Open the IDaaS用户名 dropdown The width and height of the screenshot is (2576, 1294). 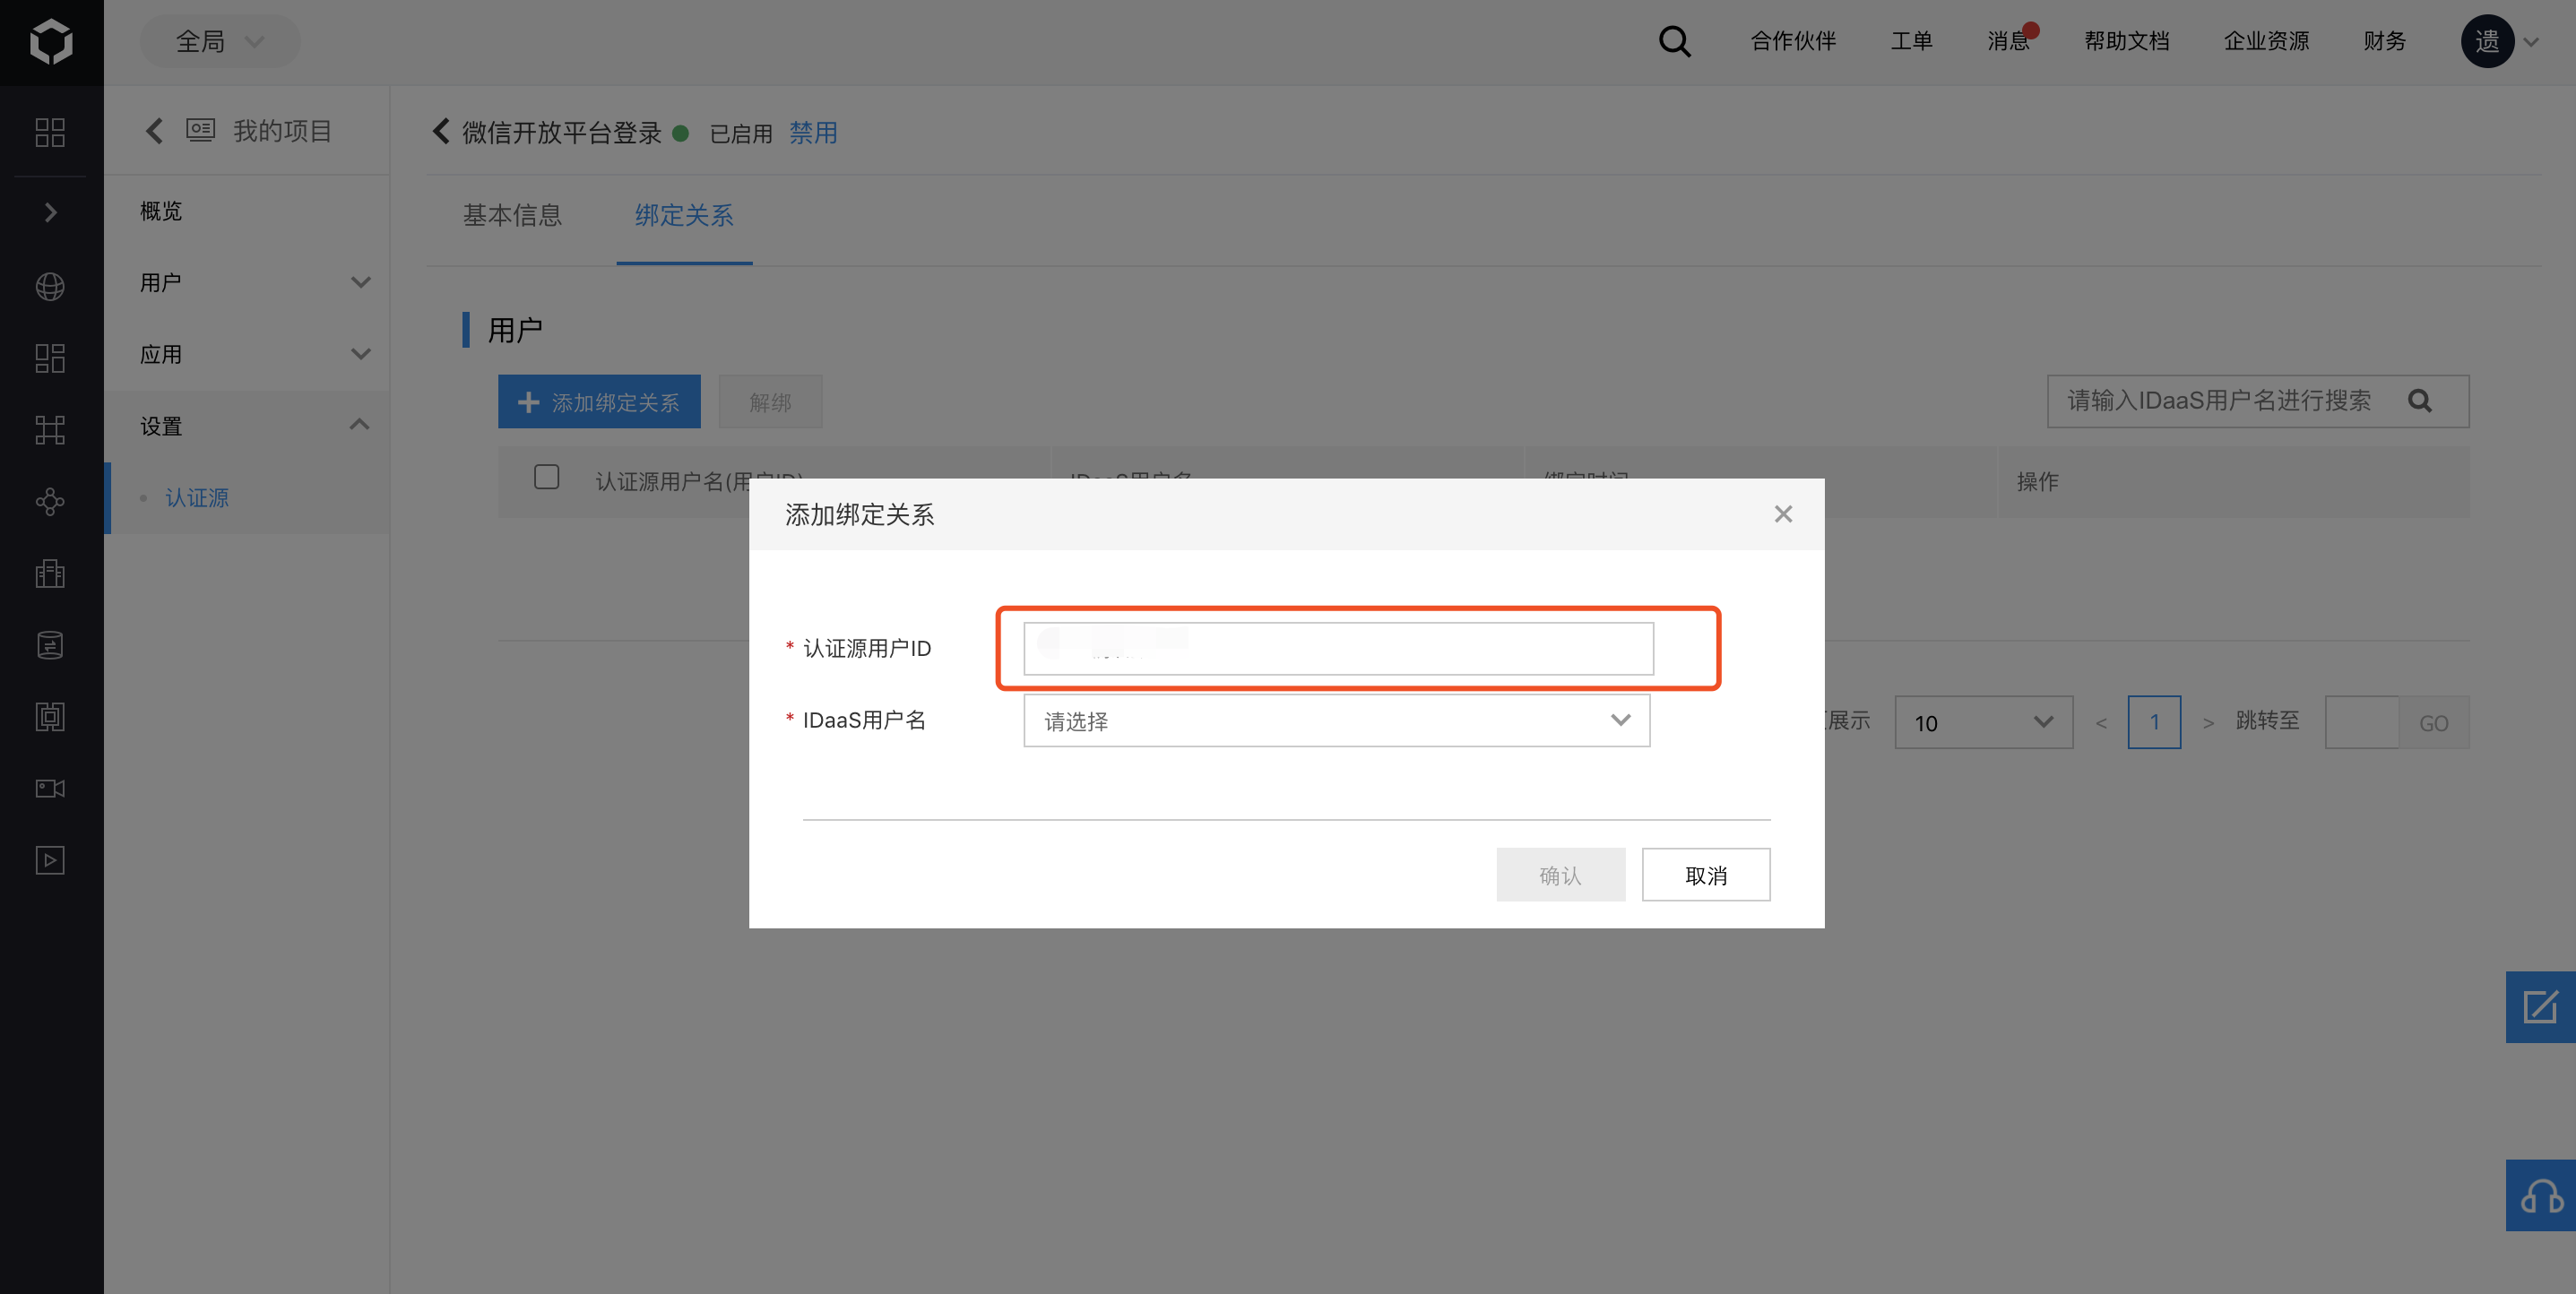[1336, 721]
